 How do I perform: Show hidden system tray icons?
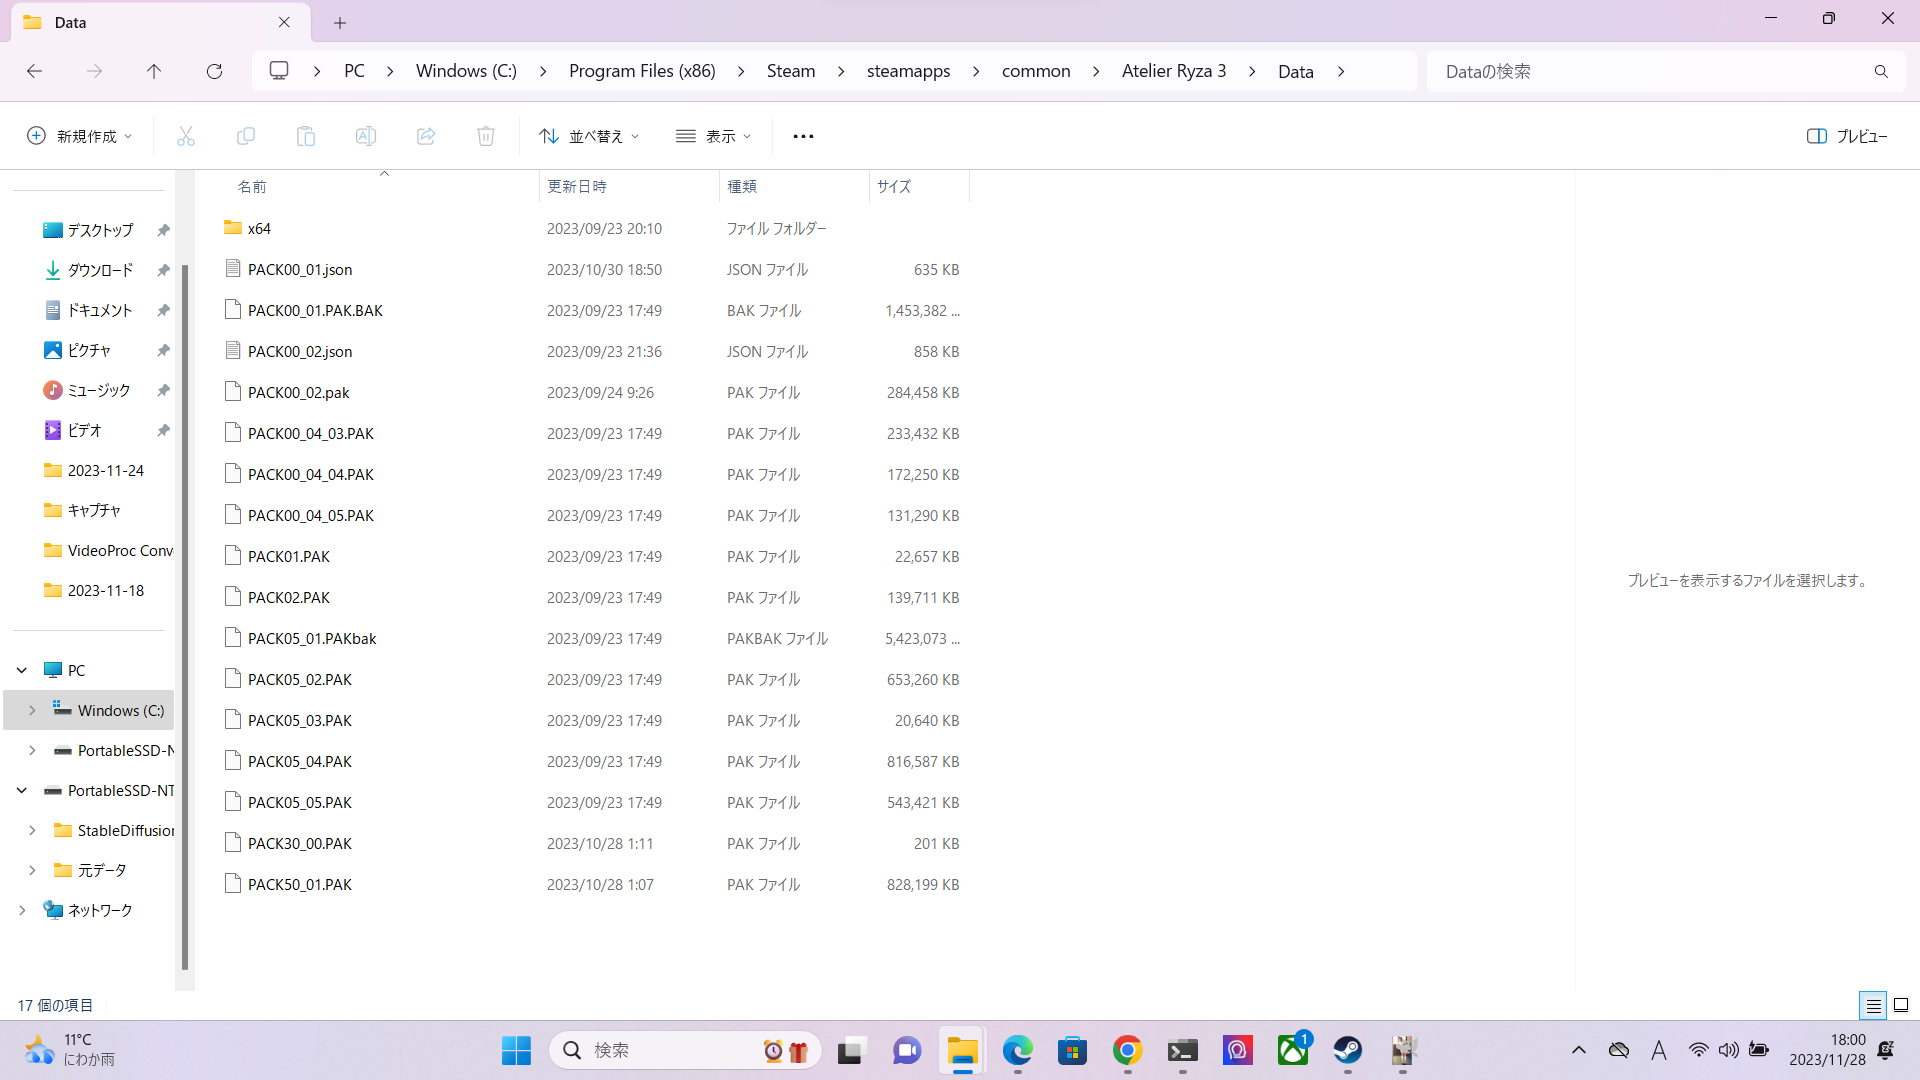(1579, 1050)
